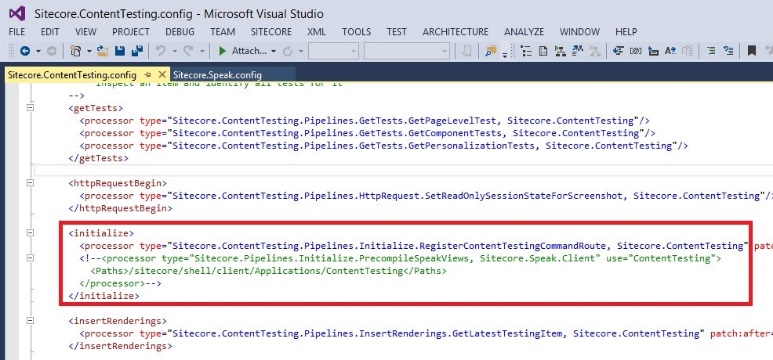Image resolution: width=773 pixels, height=360 pixels.
Task: Click the hierarchy icon with blue arrows
Action: pyautogui.click(x=578, y=51)
